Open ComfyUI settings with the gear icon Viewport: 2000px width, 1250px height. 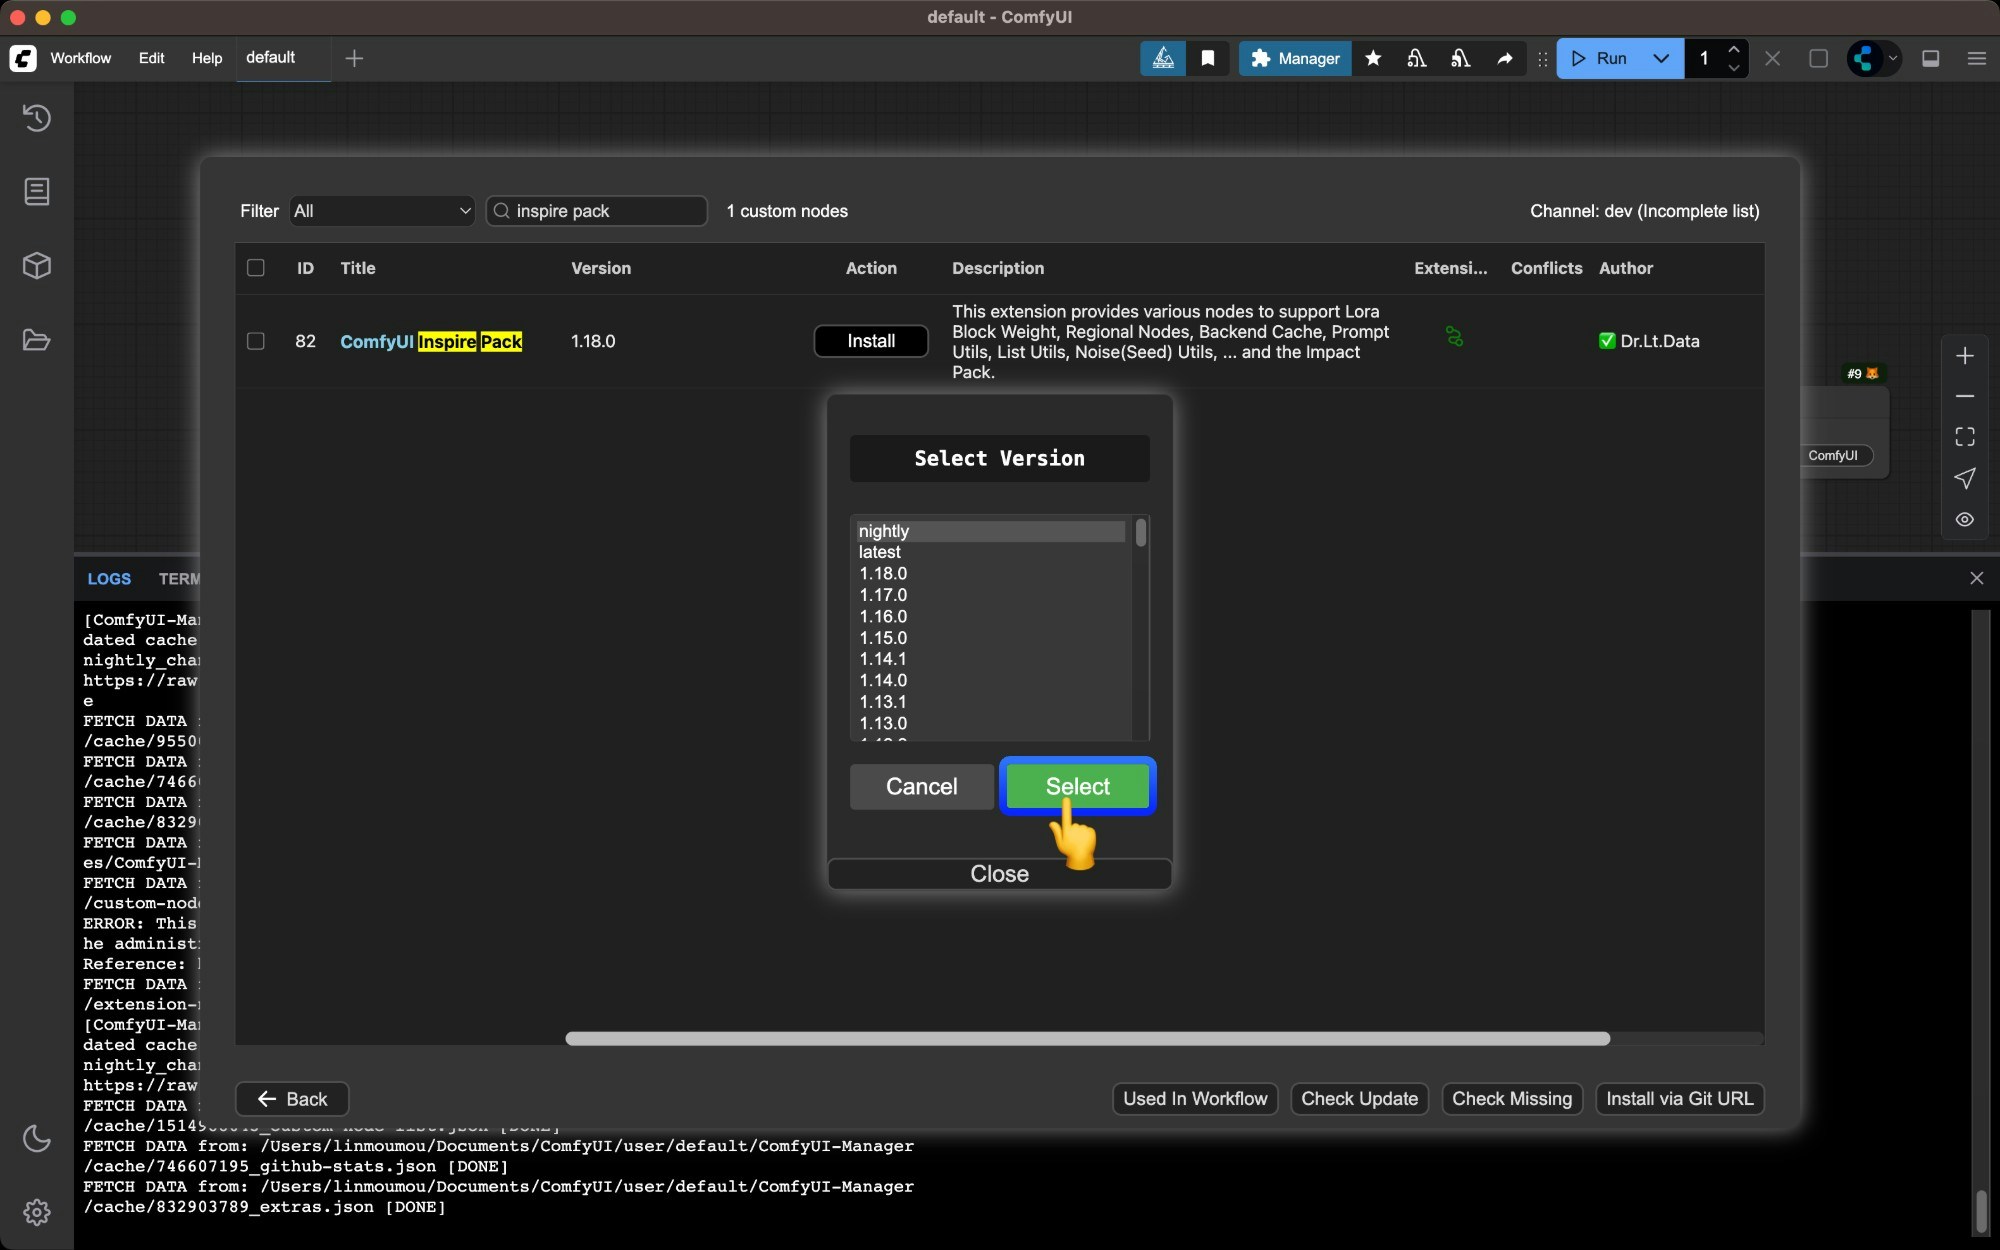coord(37,1212)
